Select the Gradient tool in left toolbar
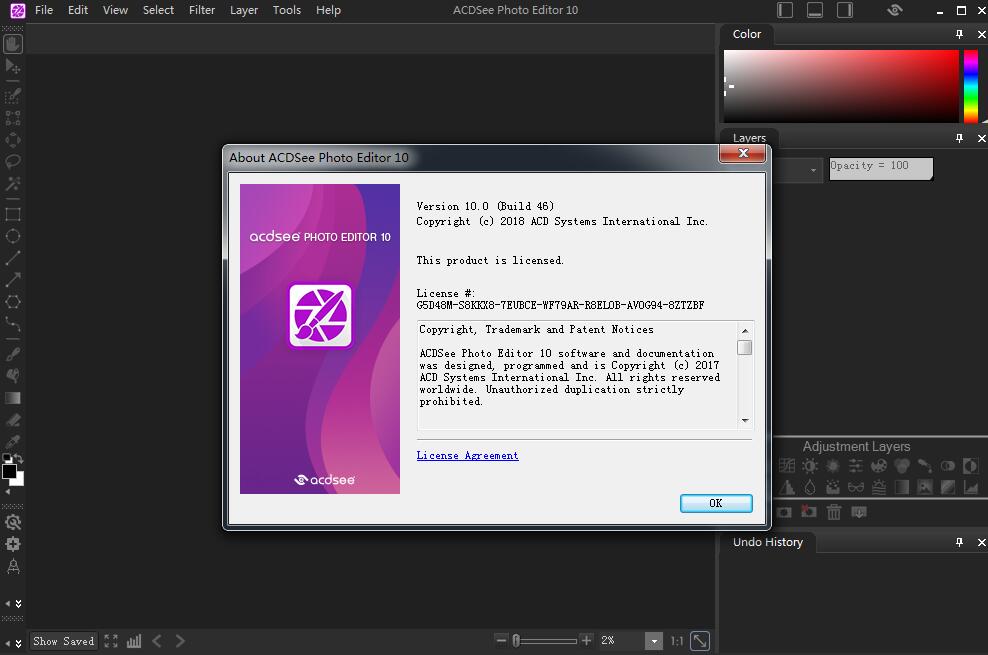The width and height of the screenshot is (988, 655). 13,398
